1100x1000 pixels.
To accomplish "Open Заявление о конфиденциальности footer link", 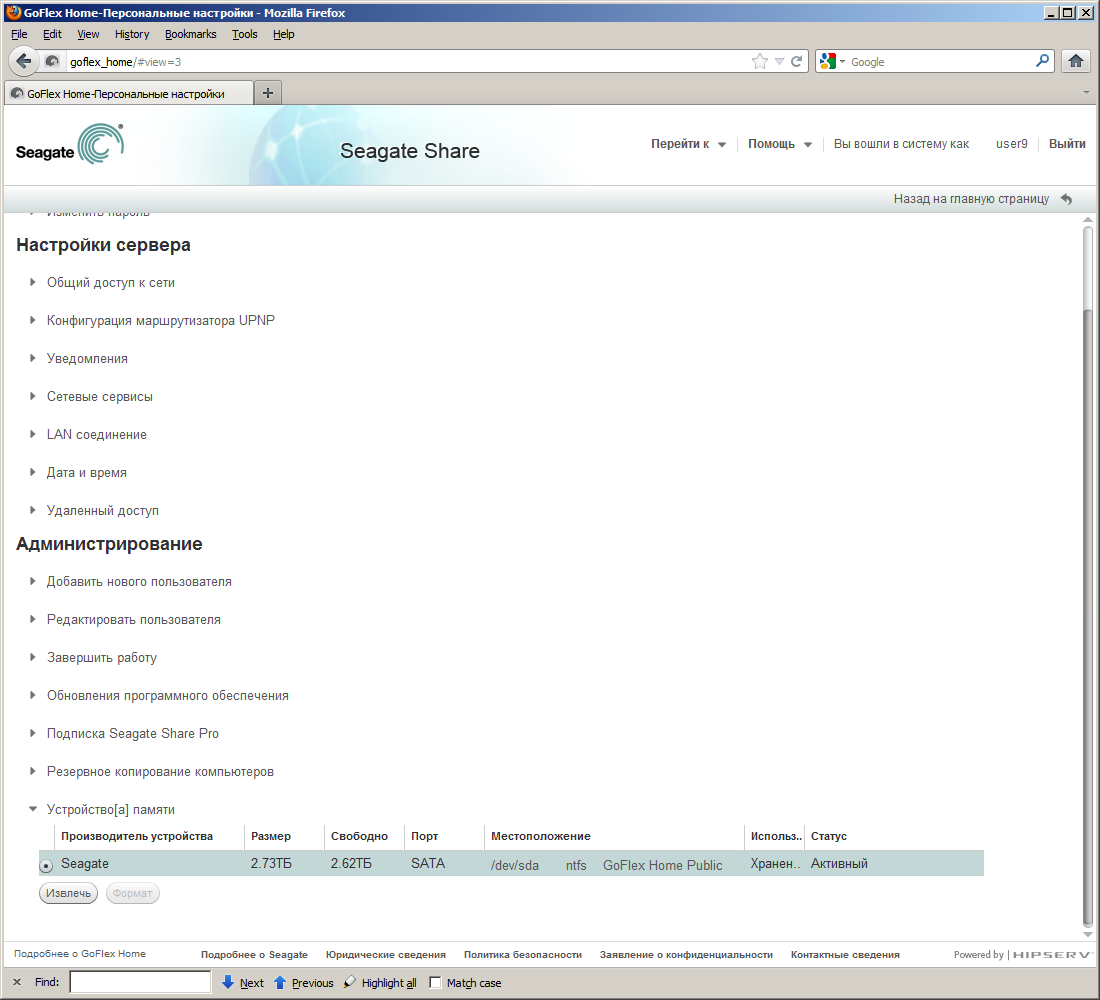I will (686, 954).
